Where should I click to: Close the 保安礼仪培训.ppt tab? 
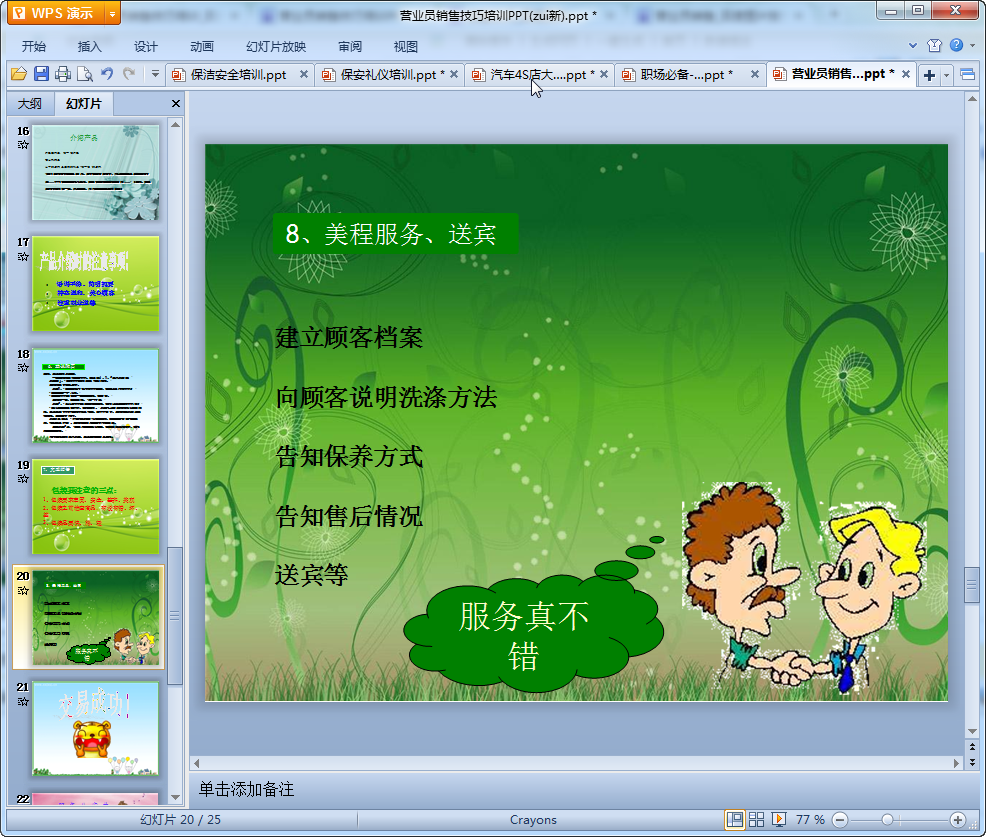click(454, 74)
